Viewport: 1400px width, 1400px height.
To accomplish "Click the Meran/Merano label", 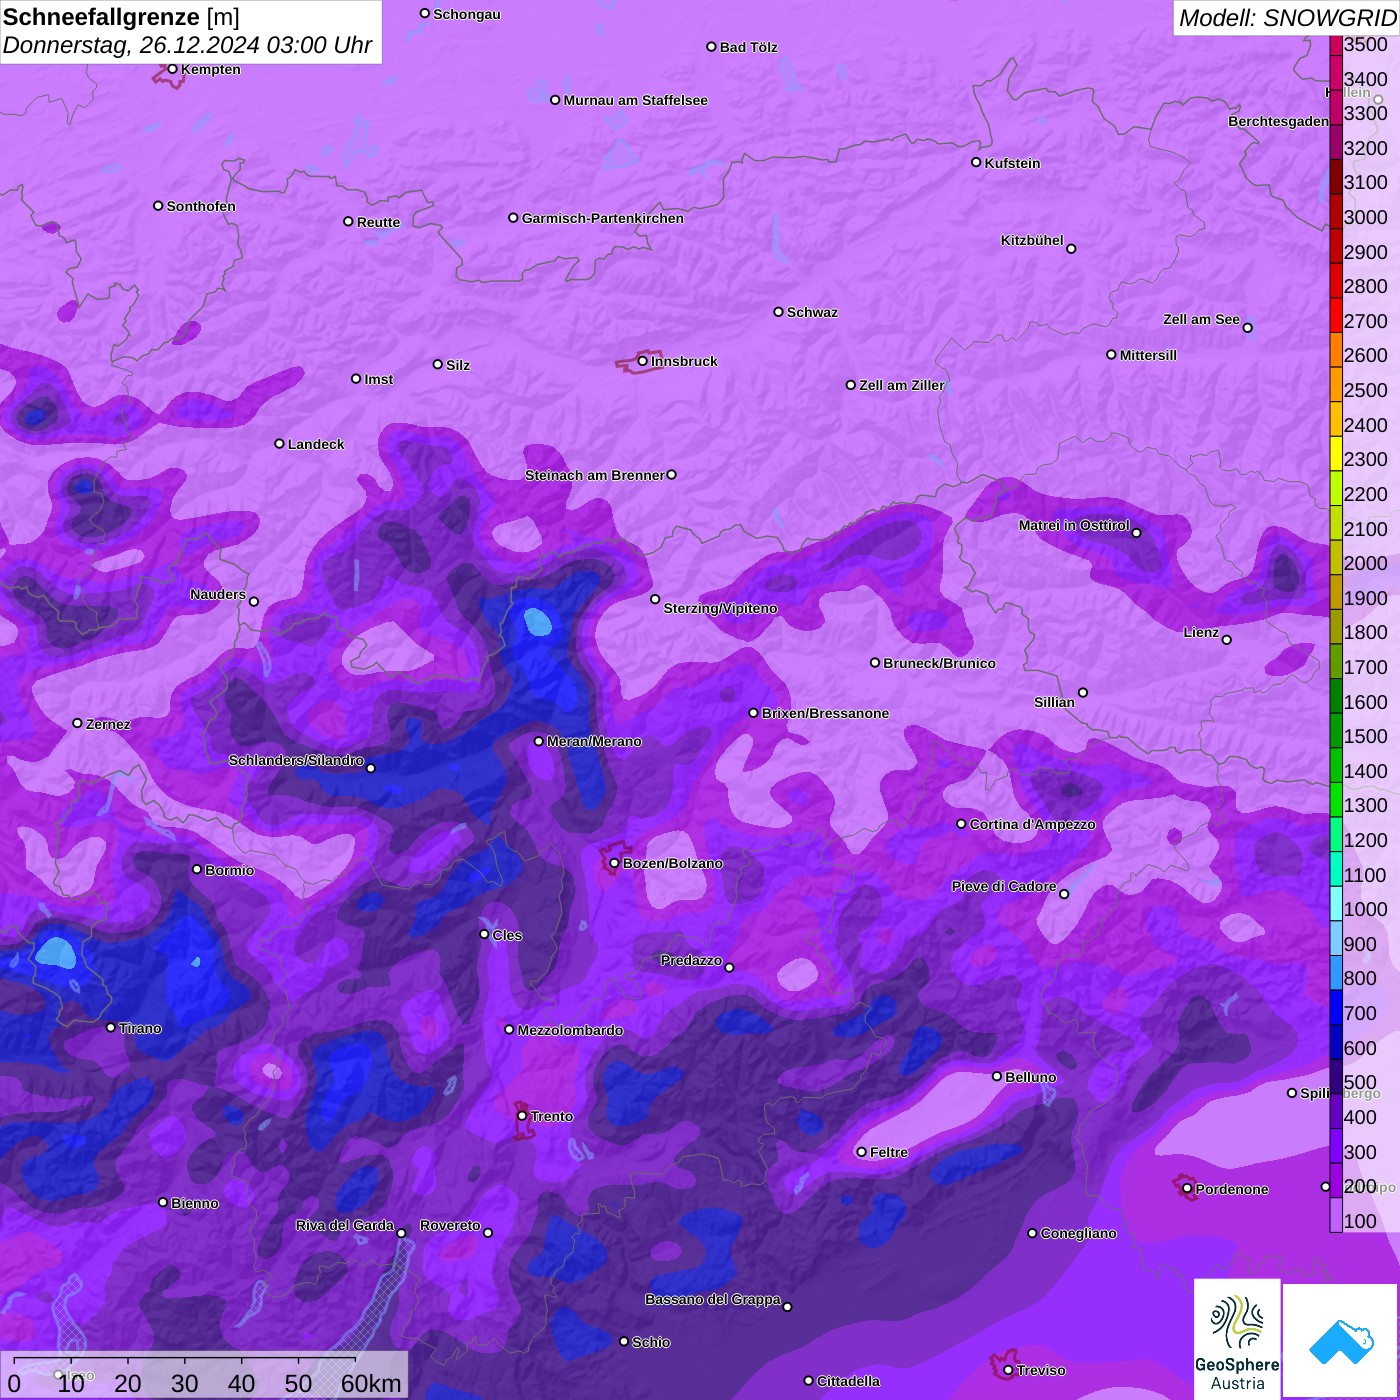I will pyautogui.click(x=594, y=741).
